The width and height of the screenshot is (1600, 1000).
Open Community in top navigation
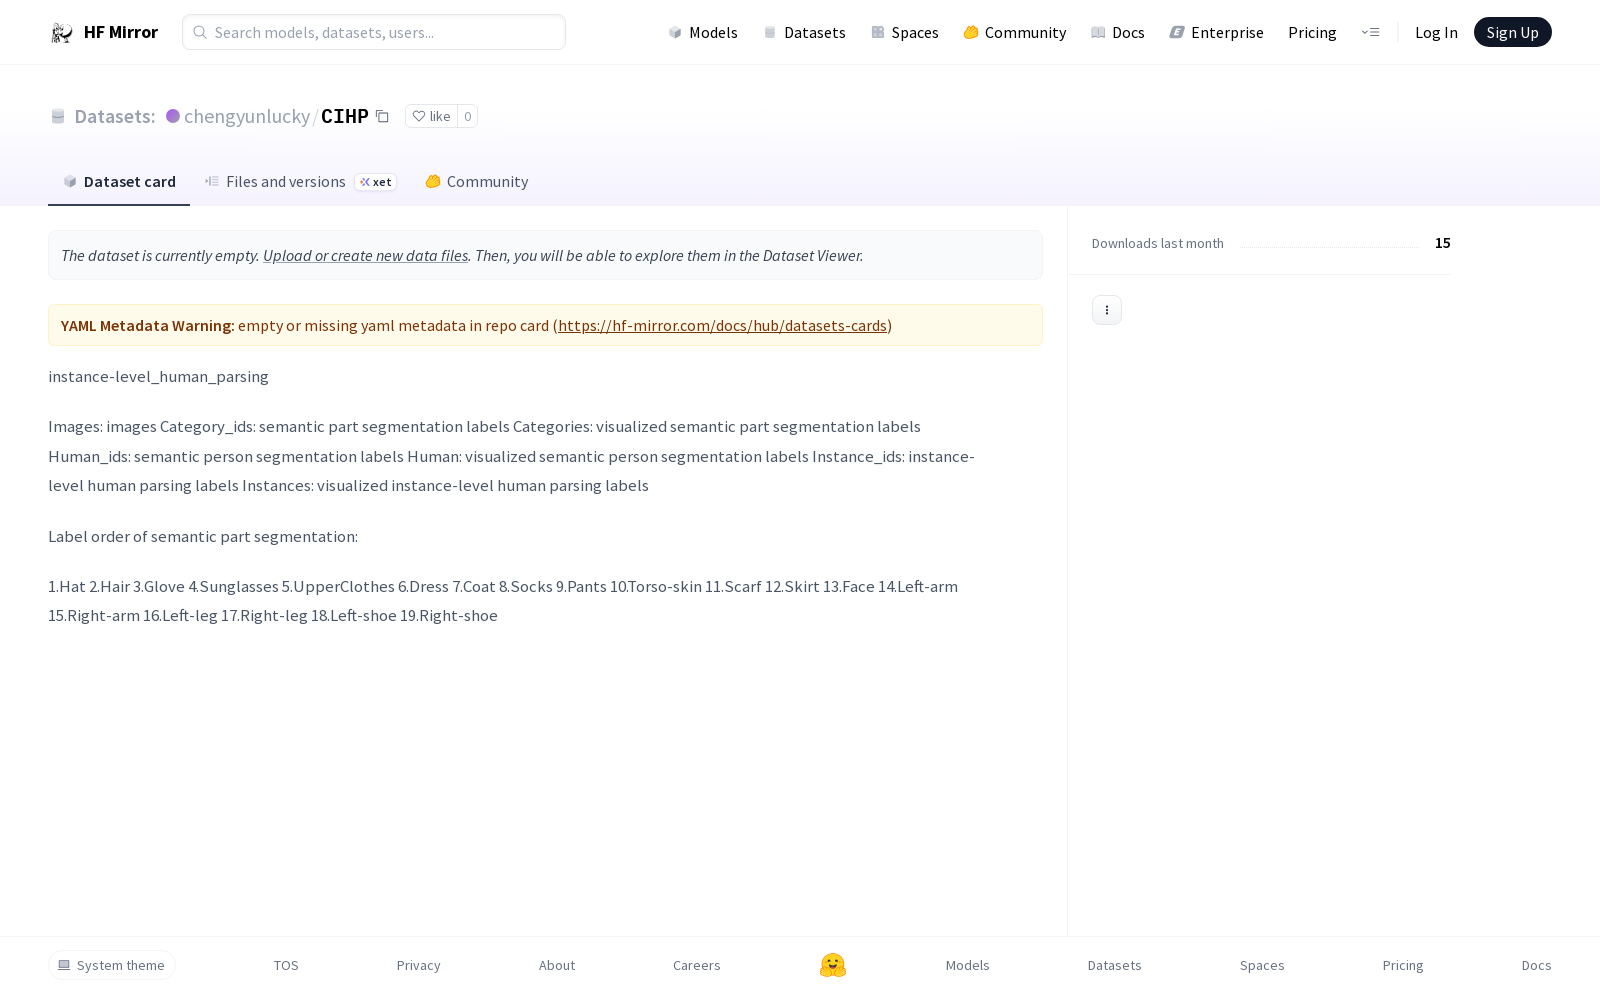point(1014,32)
